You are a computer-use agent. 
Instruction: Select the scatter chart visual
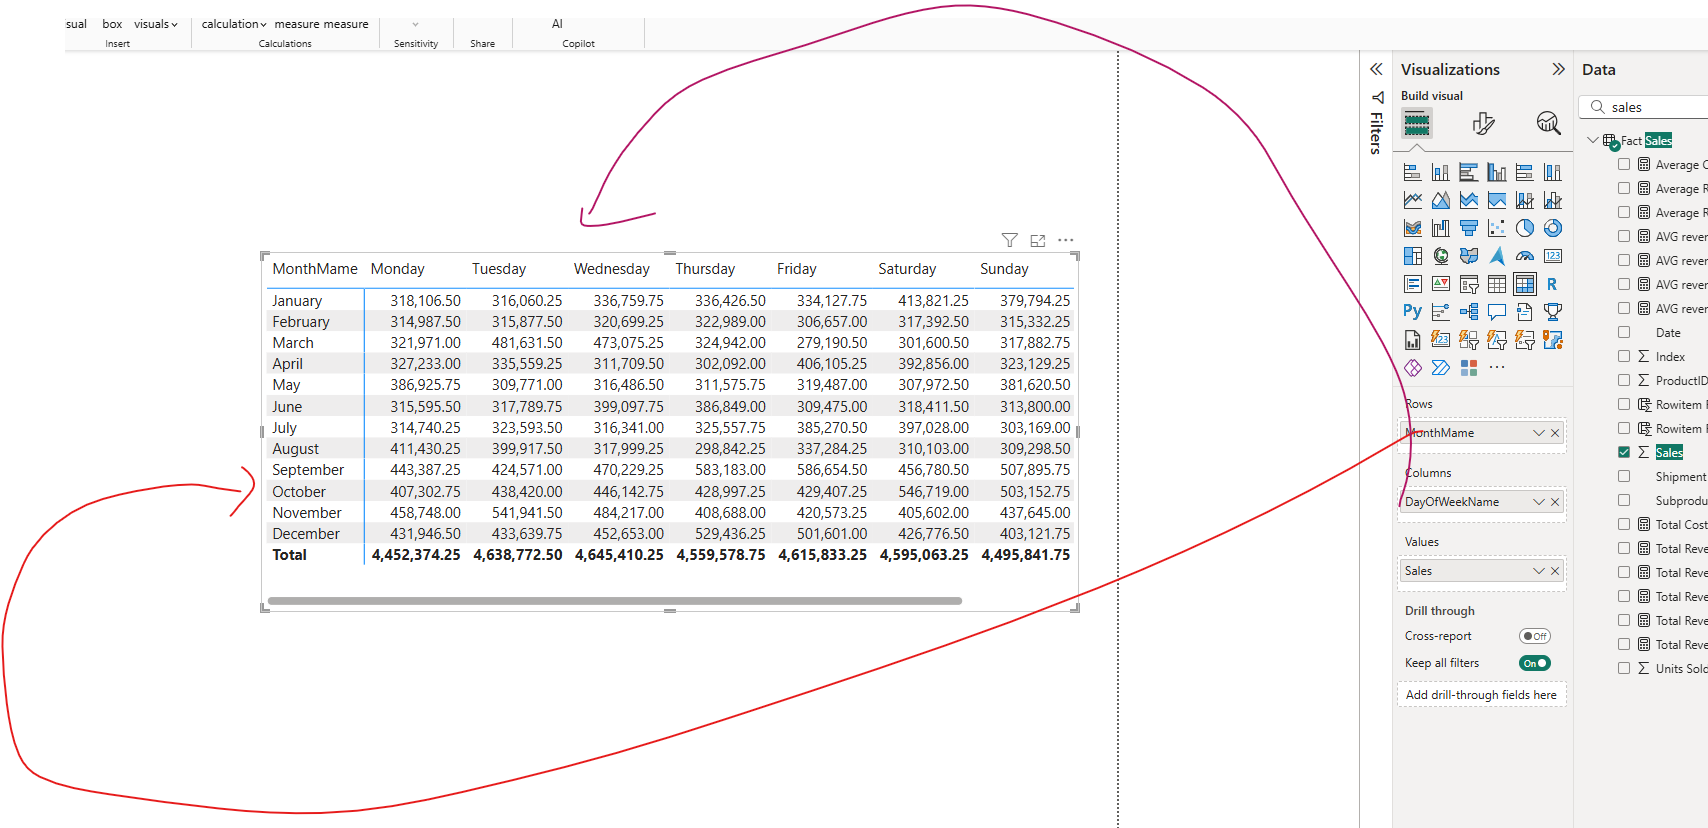click(1496, 228)
